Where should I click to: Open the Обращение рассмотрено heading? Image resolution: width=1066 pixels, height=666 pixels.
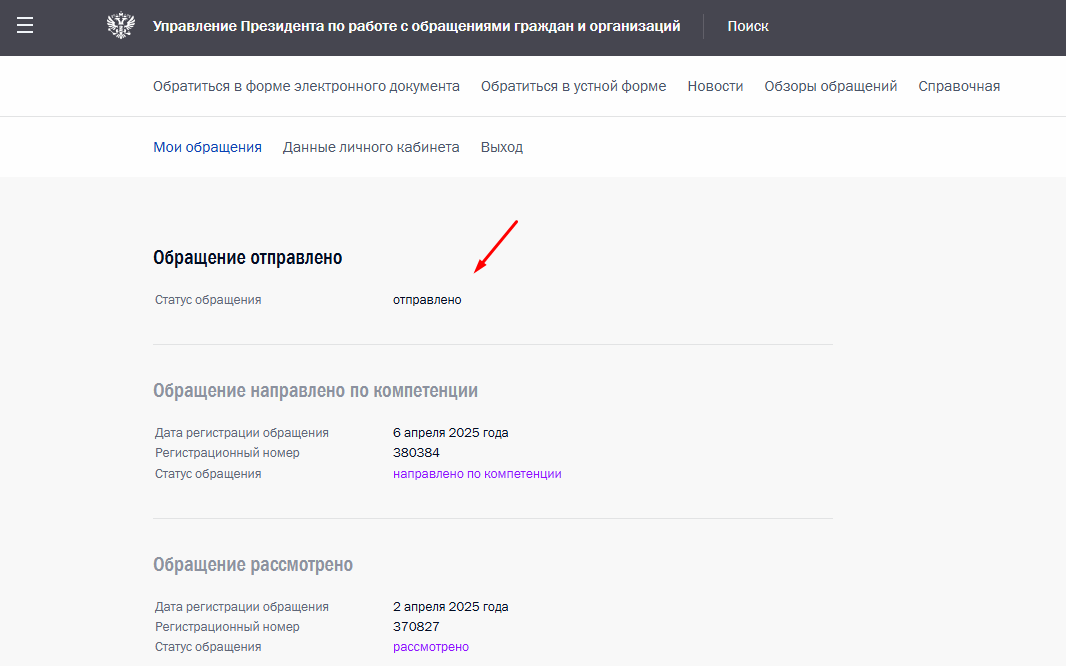(253, 564)
